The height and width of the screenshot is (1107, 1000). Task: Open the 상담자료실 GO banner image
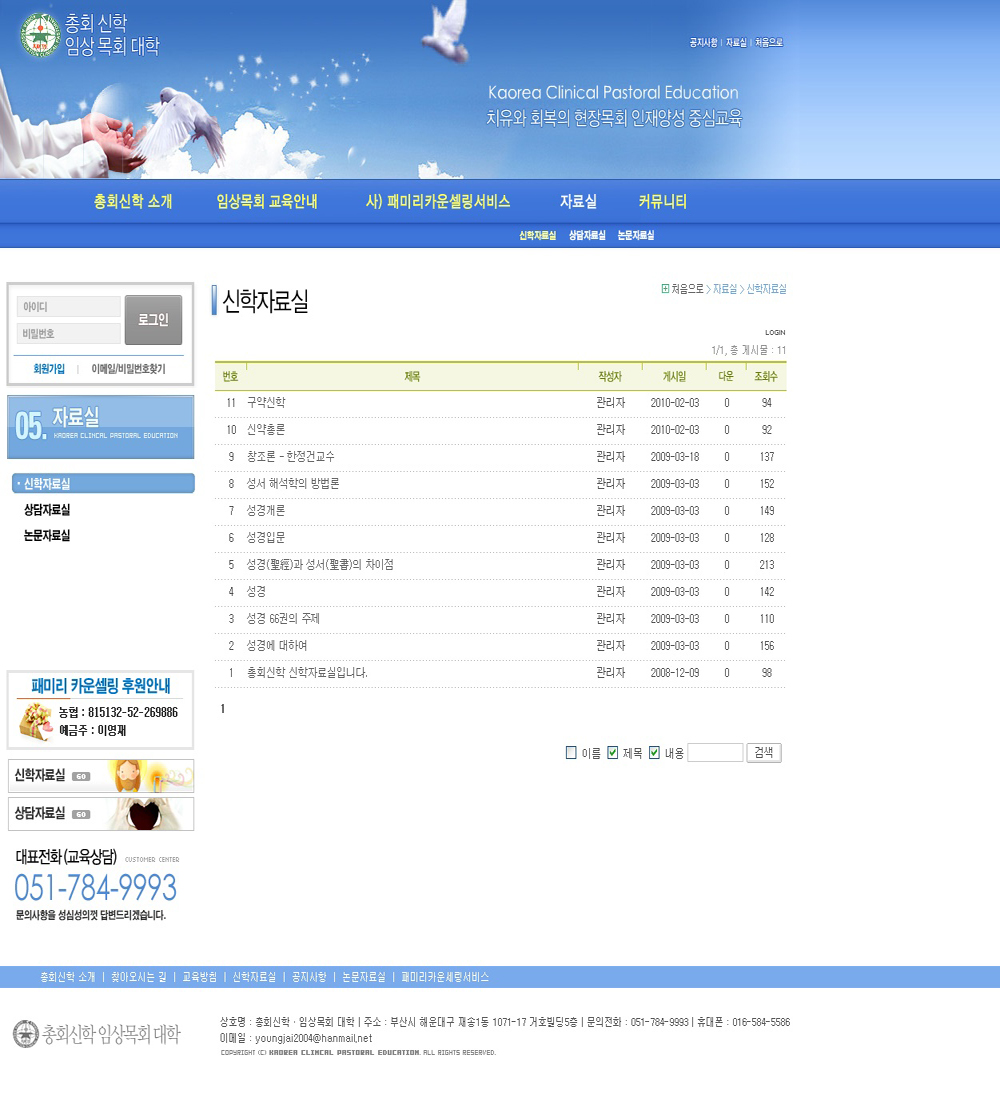[101, 814]
